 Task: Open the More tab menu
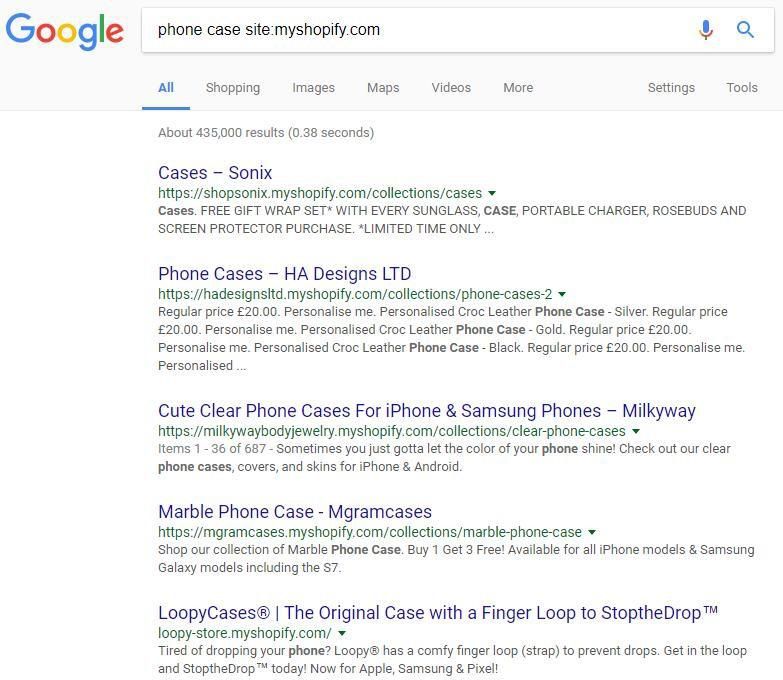tap(518, 88)
